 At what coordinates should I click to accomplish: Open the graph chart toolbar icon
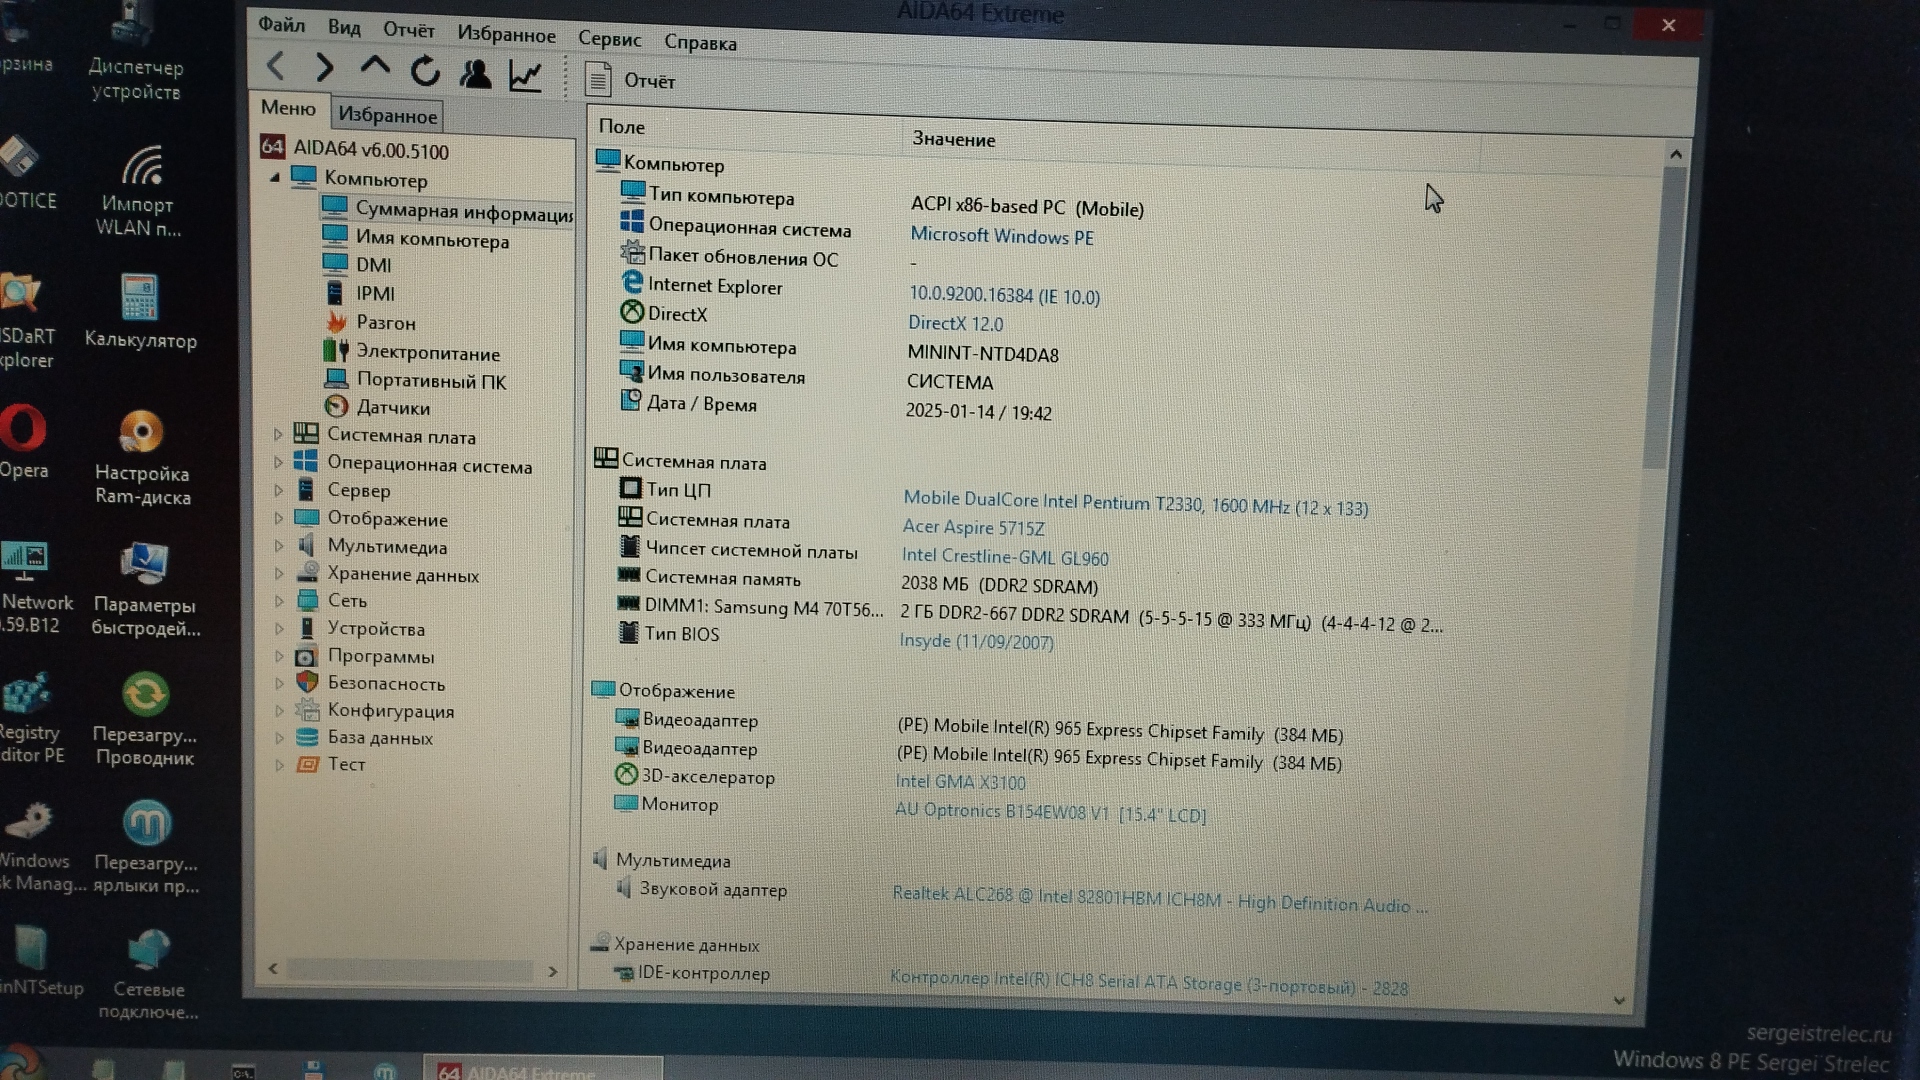[526, 75]
